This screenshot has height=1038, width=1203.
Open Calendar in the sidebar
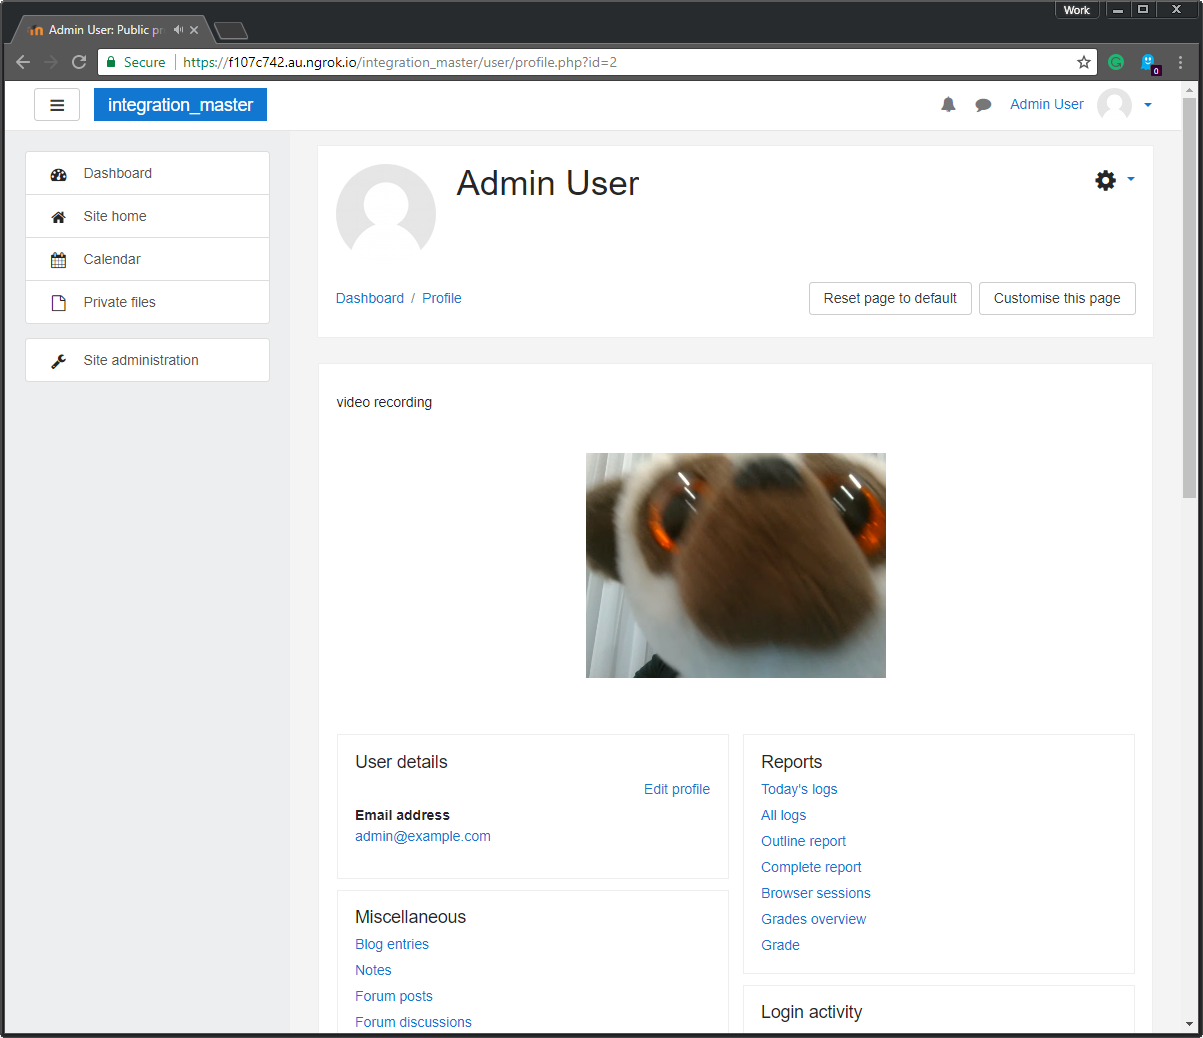point(147,259)
